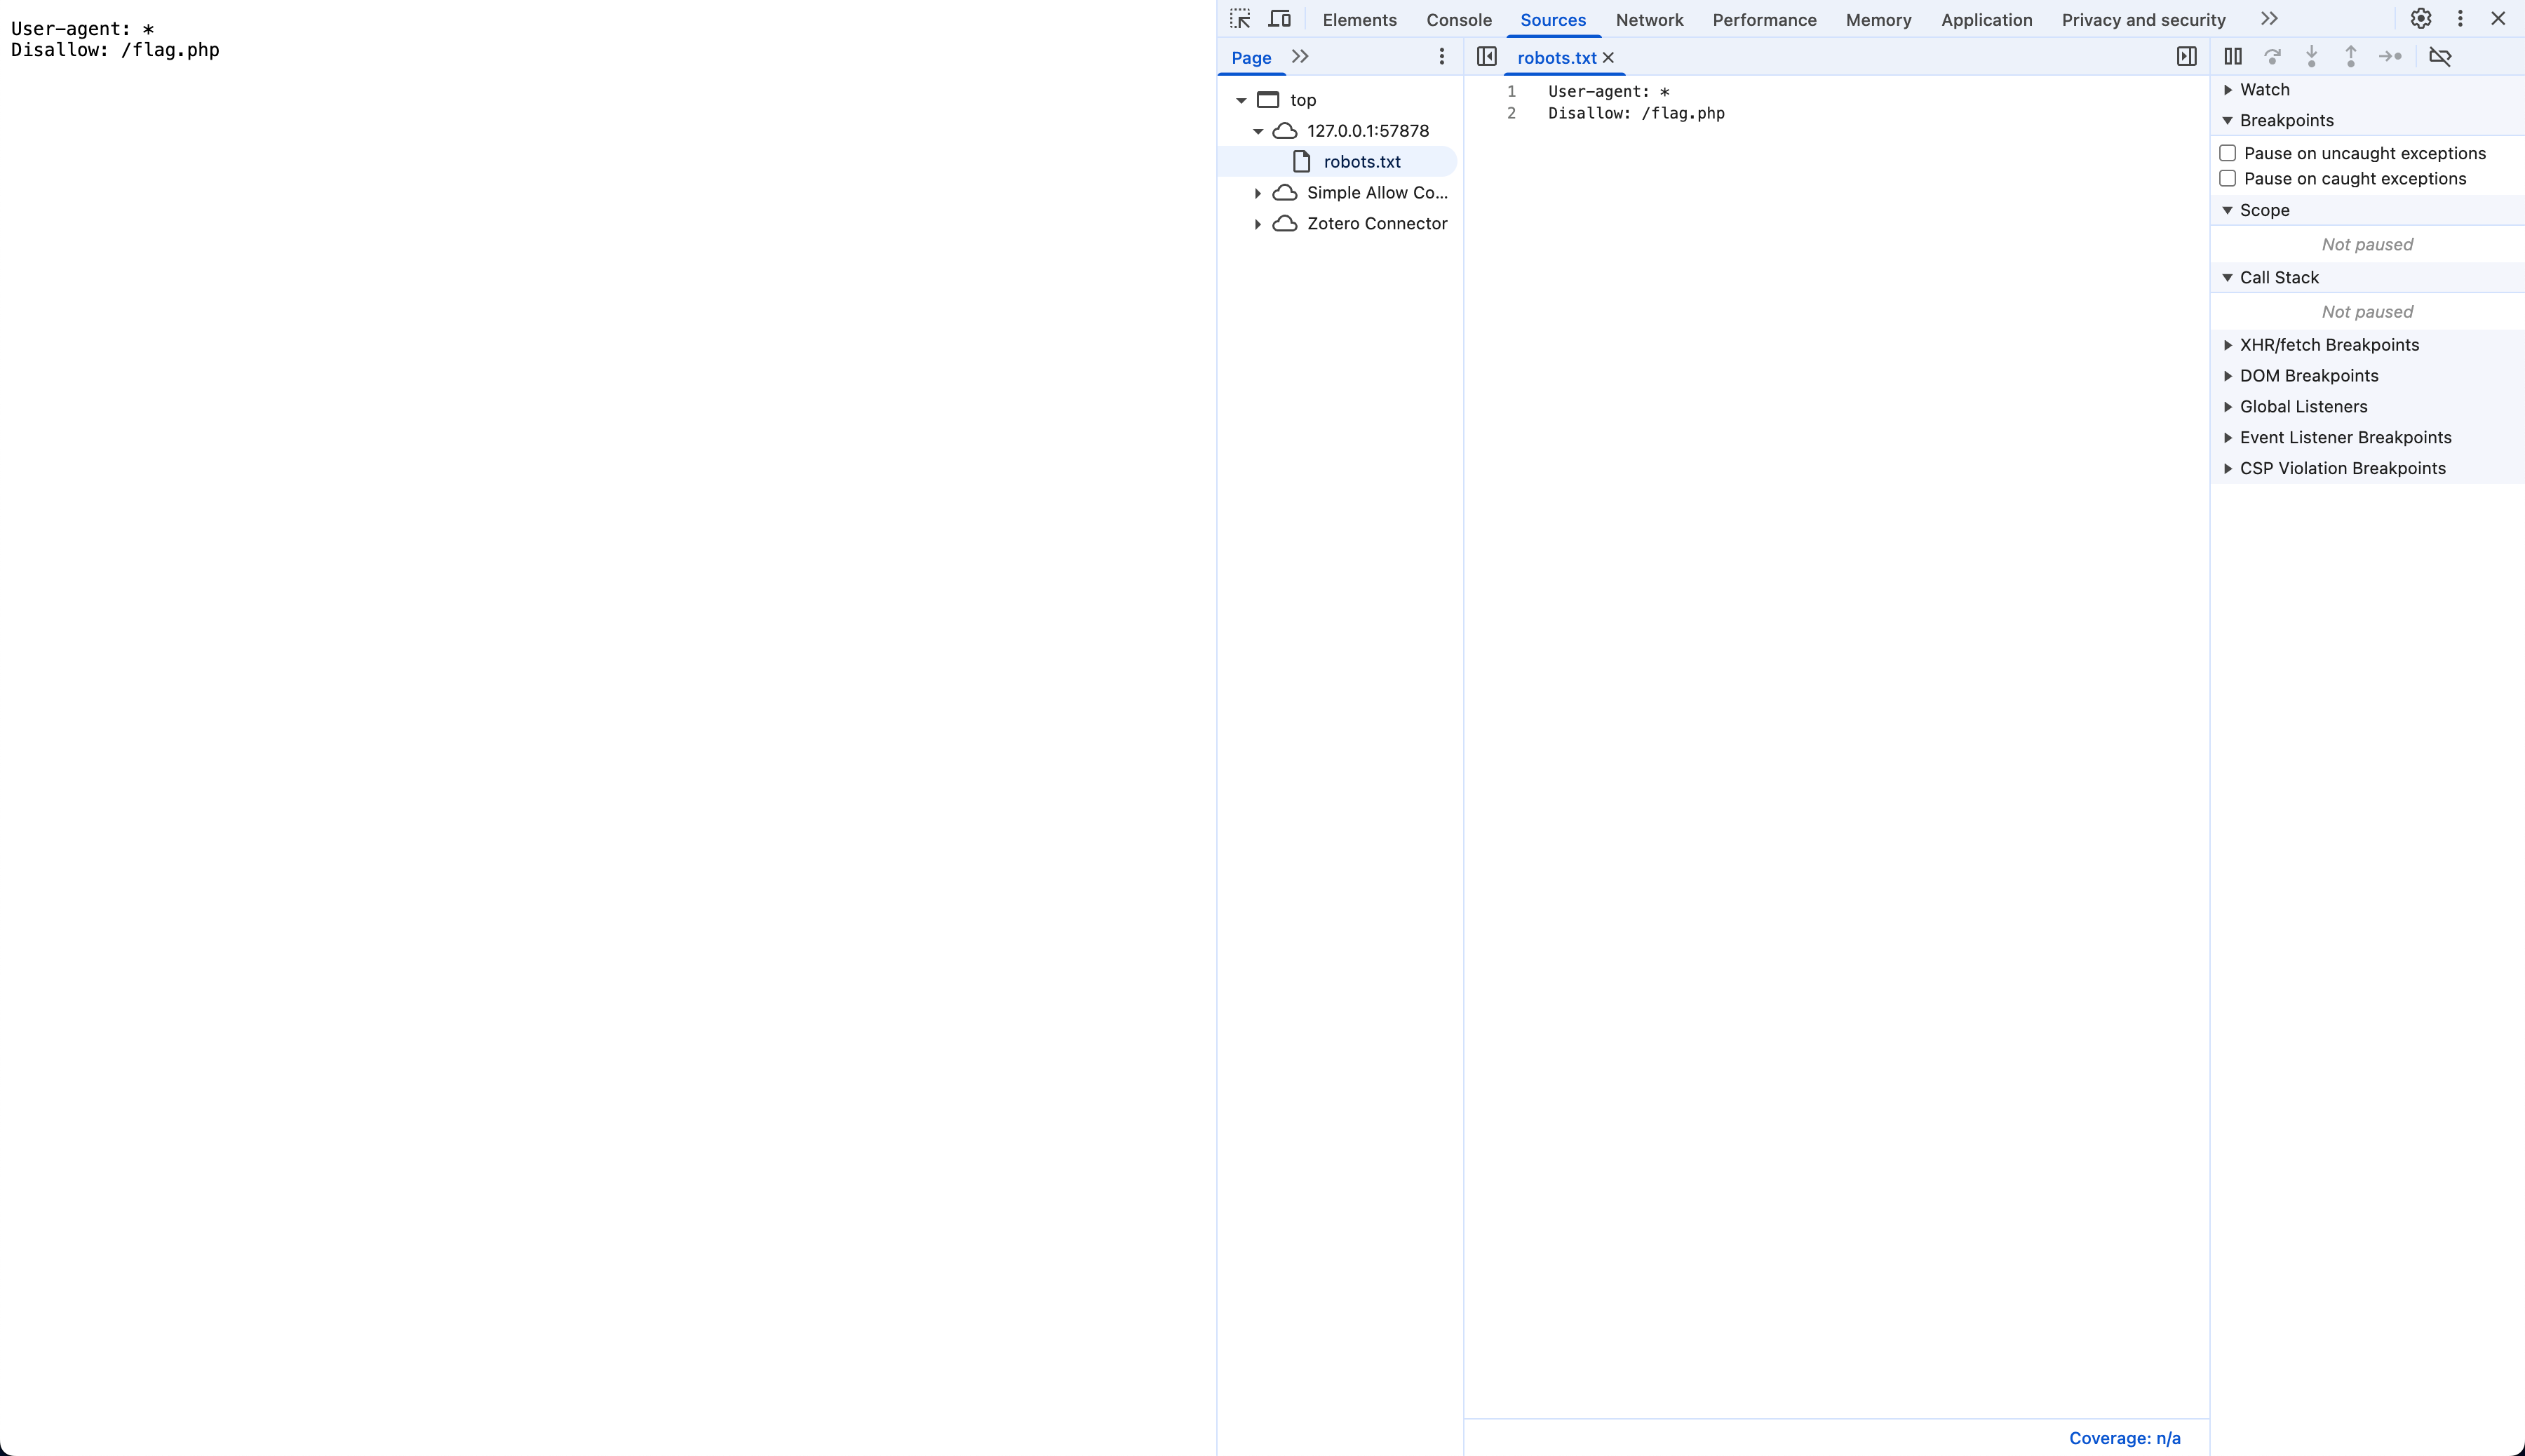Click the pause script execution button
The width and height of the screenshot is (2525, 1456).
2233,57
